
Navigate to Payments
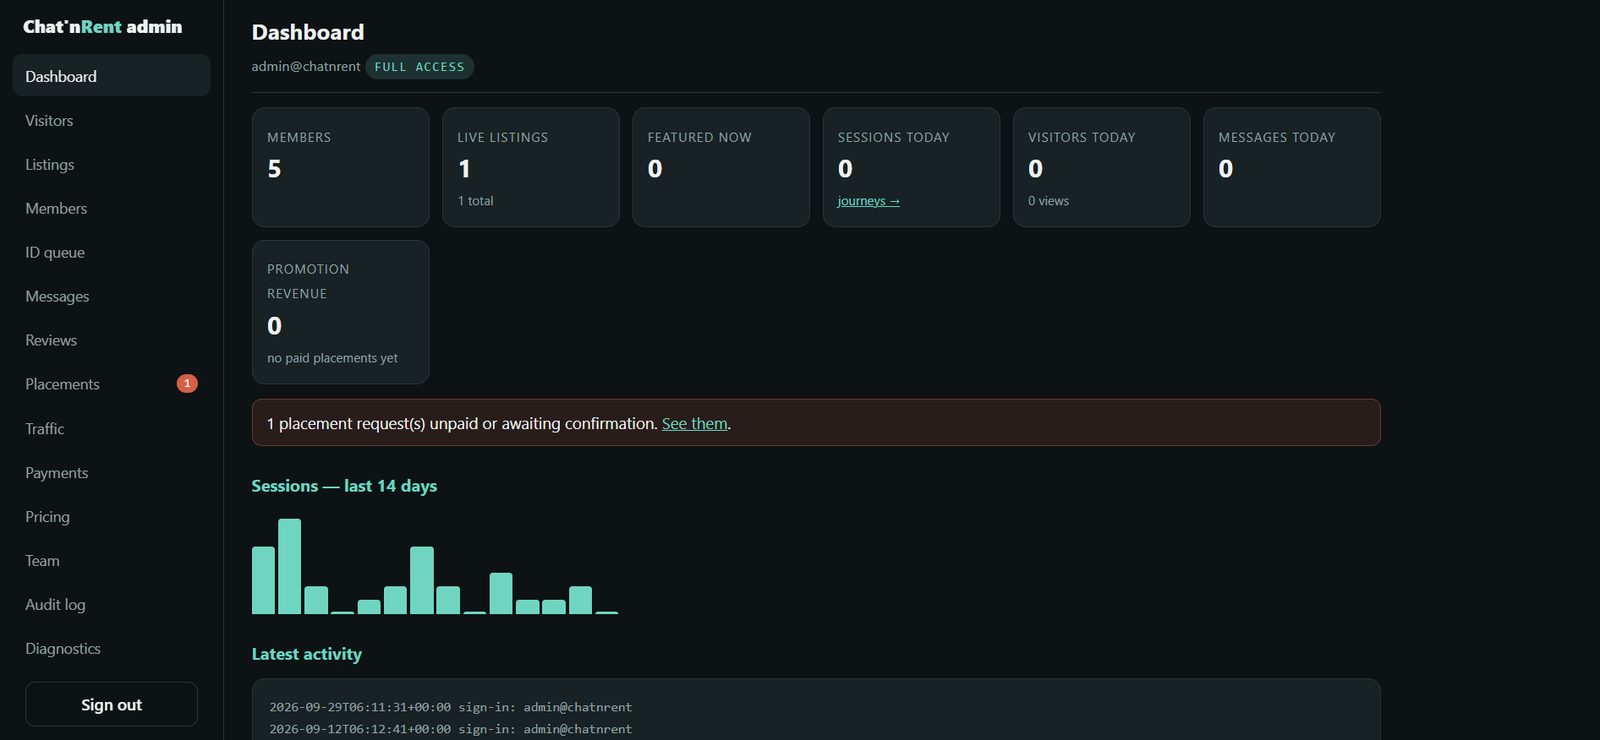pyautogui.click(x=111, y=472)
